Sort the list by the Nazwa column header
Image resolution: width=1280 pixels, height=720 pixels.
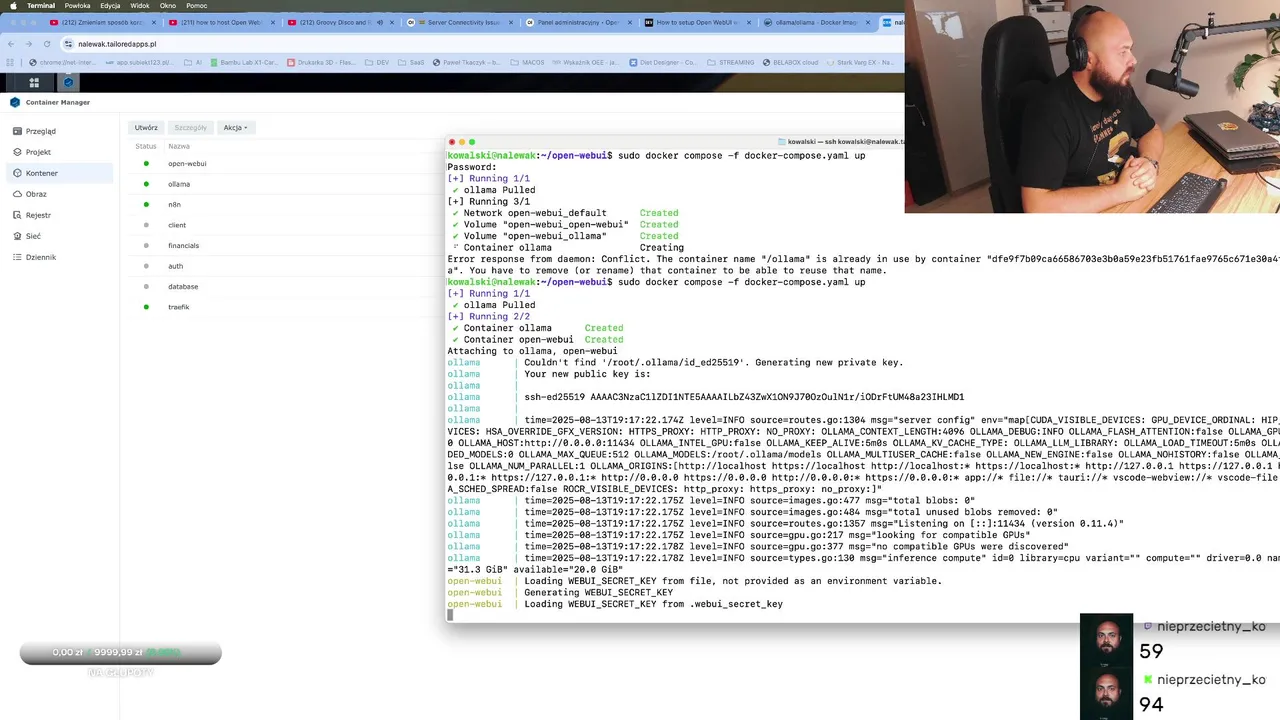(179, 146)
